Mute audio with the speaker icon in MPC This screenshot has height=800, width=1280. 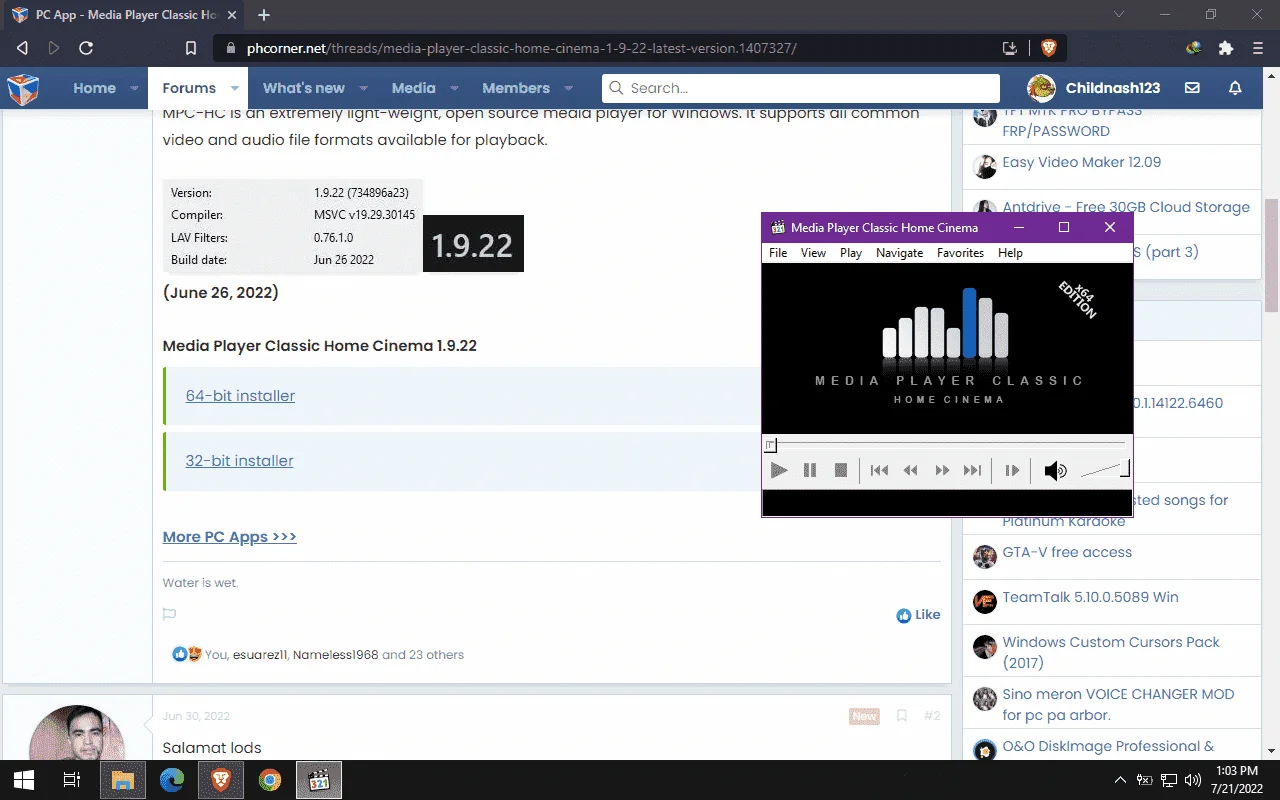1055,471
